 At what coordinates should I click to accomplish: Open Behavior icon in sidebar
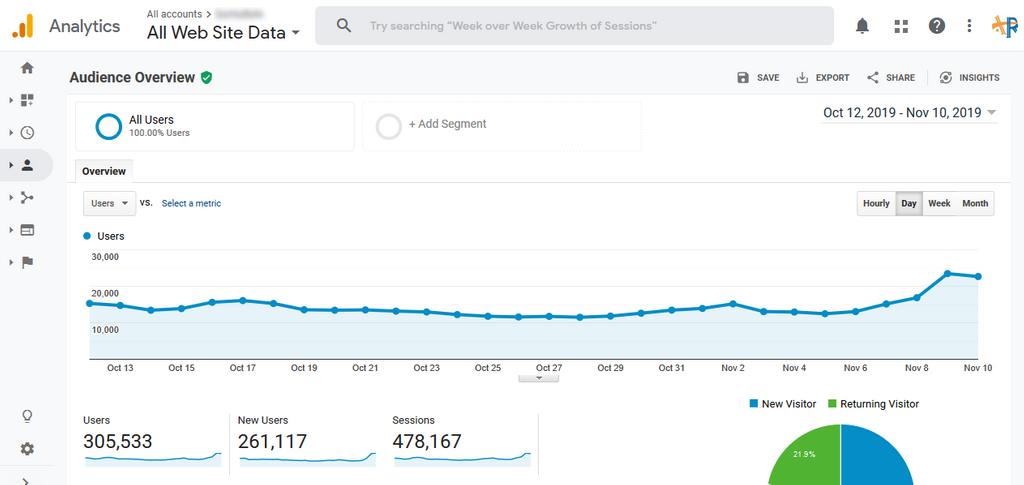(x=27, y=230)
